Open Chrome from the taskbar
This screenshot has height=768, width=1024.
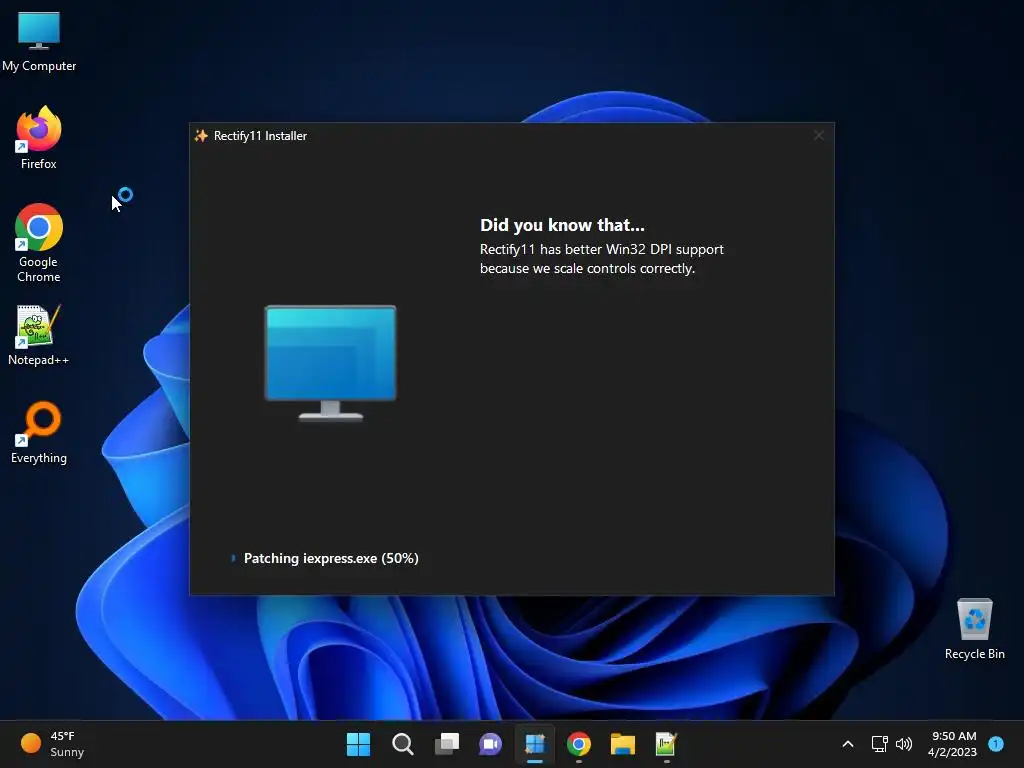(x=579, y=744)
